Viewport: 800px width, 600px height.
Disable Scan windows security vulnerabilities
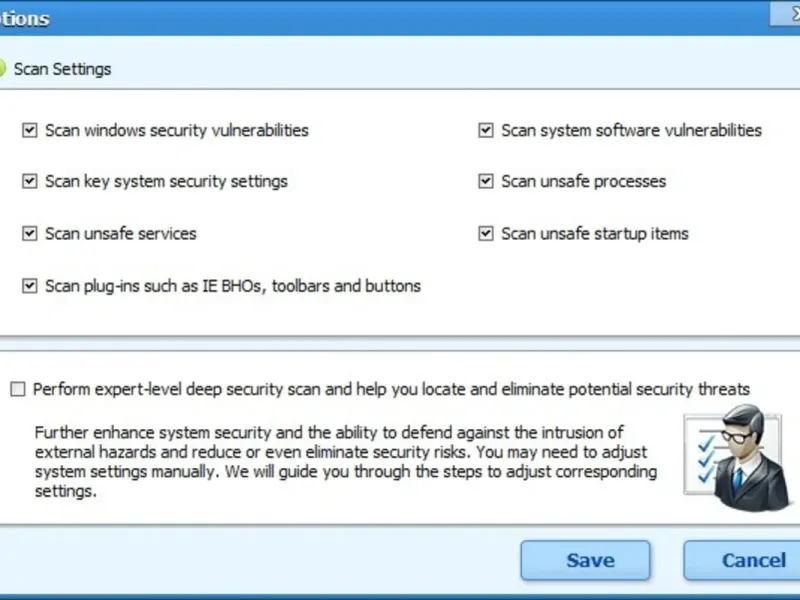click(29, 130)
